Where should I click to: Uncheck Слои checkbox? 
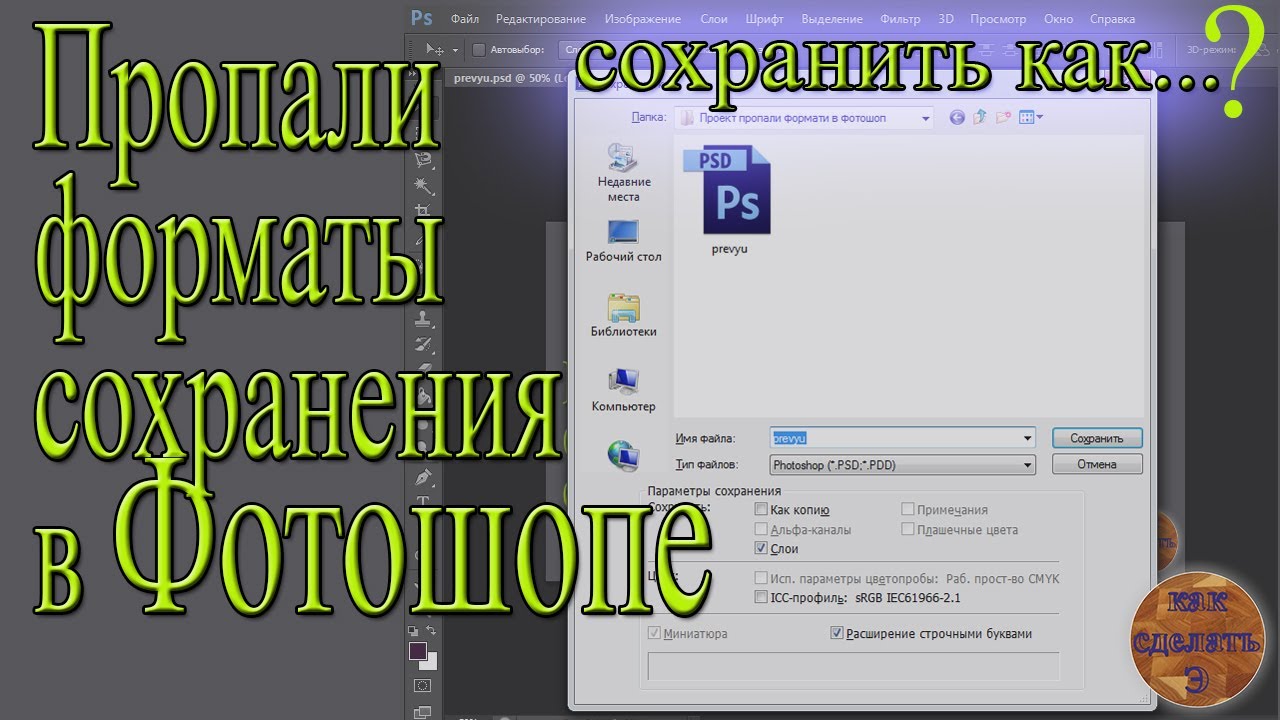point(761,549)
